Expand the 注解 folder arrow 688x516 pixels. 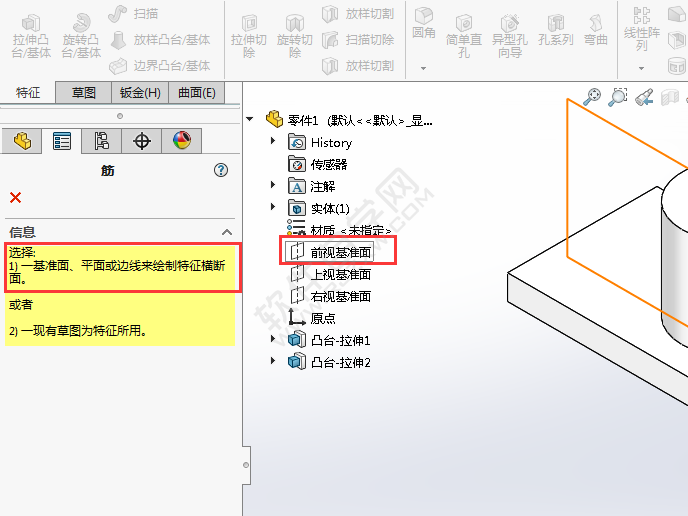[x=273, y=185]
